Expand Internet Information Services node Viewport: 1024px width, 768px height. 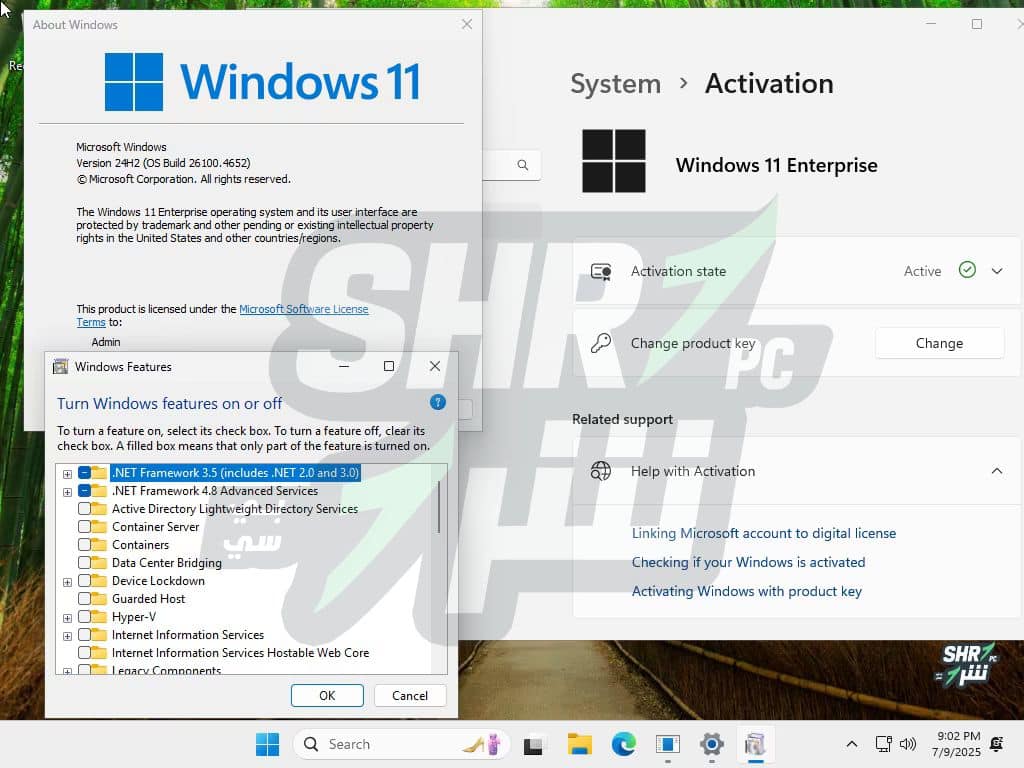coord(67,635)
